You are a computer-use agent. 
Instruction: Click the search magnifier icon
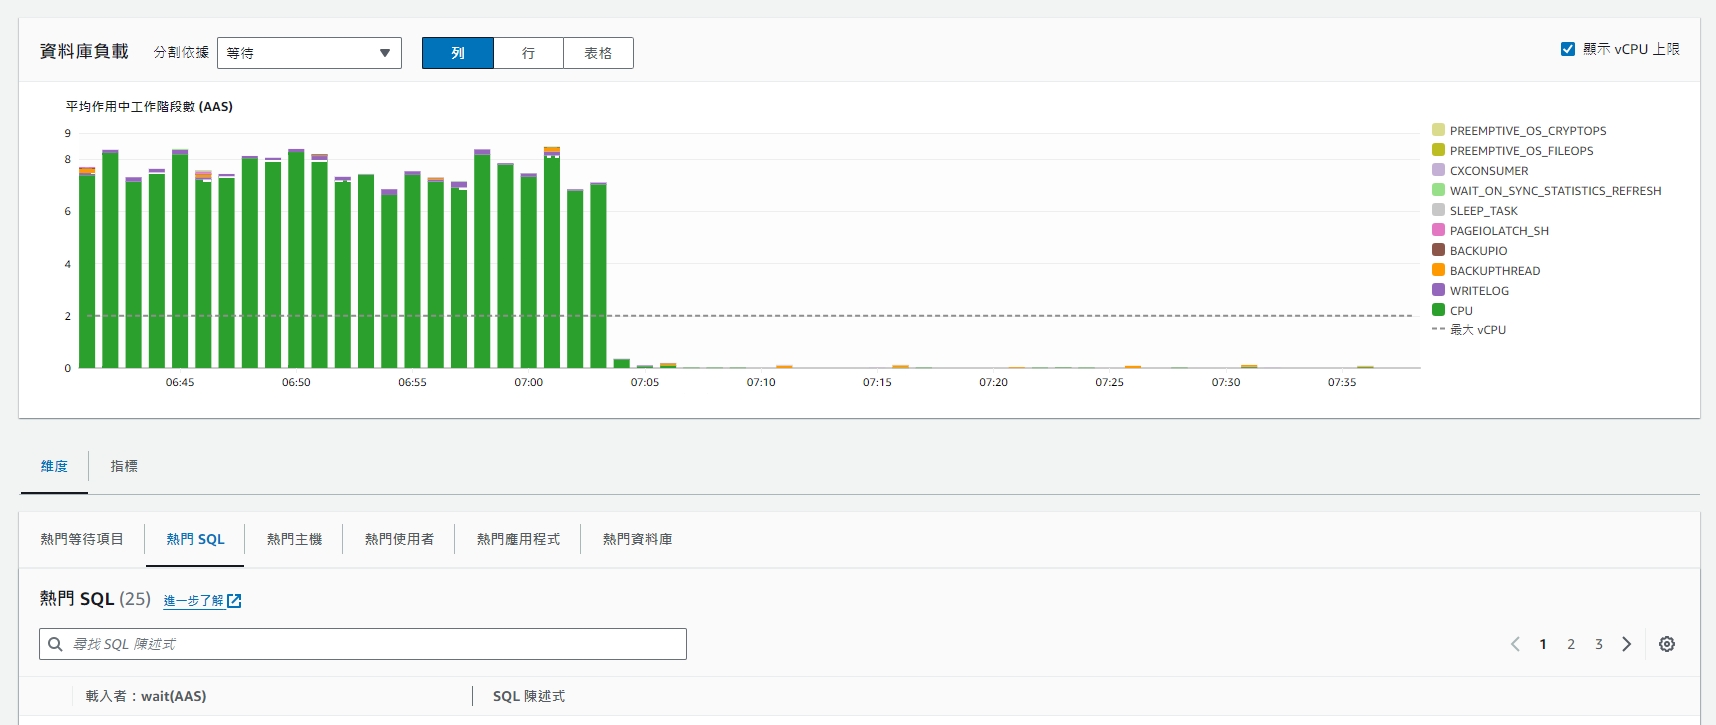tap(56, 644)
